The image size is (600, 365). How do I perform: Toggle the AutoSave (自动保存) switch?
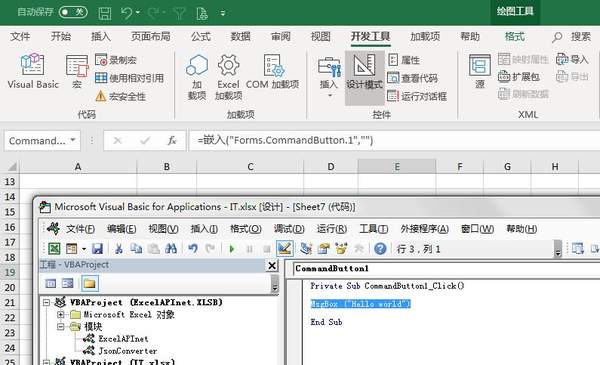coord(73,12)
